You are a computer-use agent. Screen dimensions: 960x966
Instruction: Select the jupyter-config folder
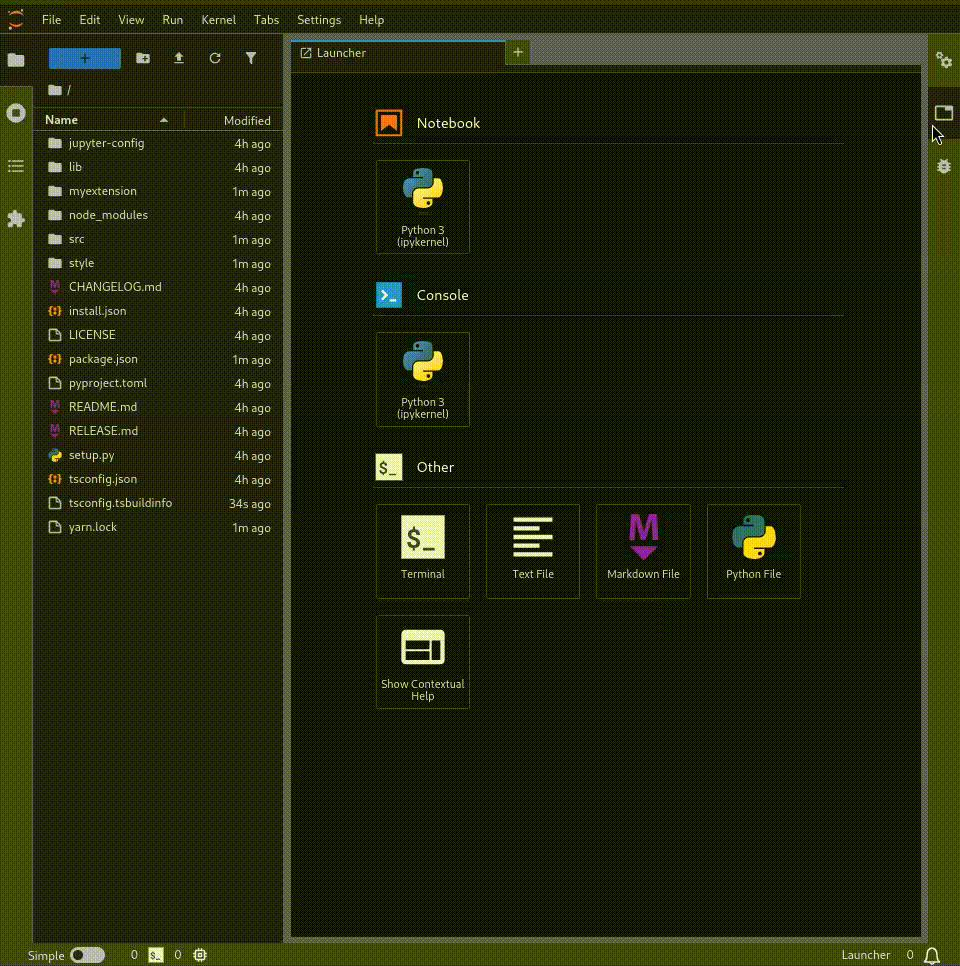click(159, 143)
